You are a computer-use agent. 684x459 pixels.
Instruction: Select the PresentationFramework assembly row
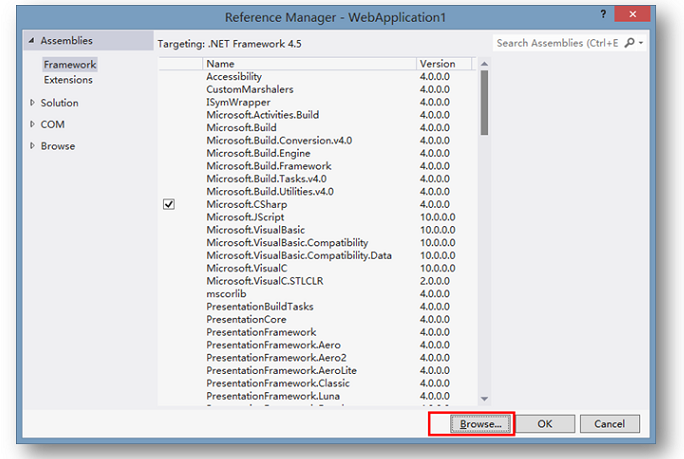click(318, 332)
